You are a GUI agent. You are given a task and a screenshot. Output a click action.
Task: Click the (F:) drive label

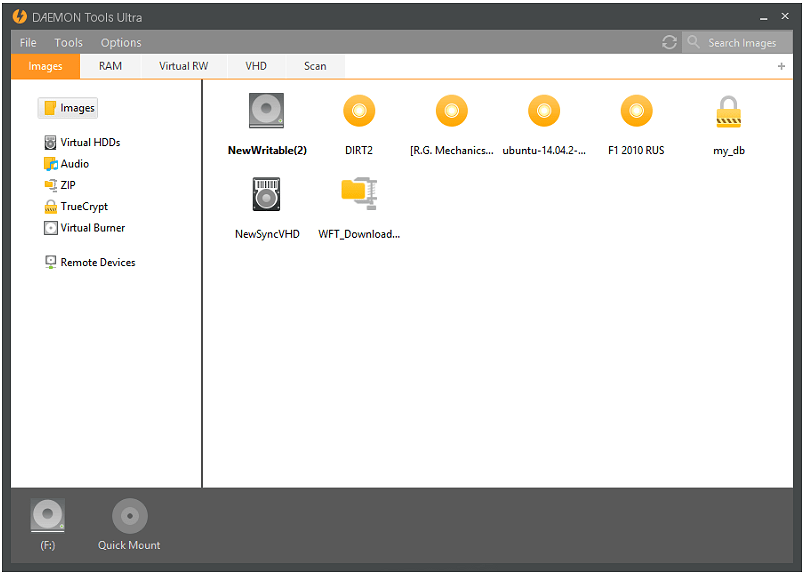click(x=47, y=545)
